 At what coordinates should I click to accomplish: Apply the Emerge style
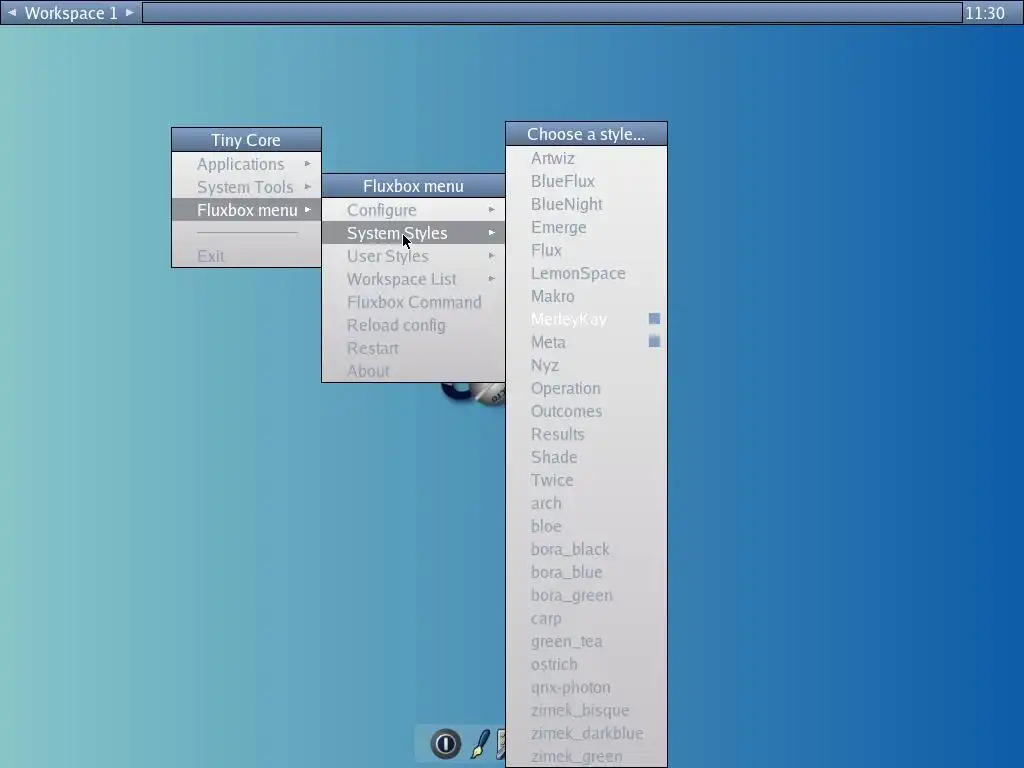pos(586,227)
